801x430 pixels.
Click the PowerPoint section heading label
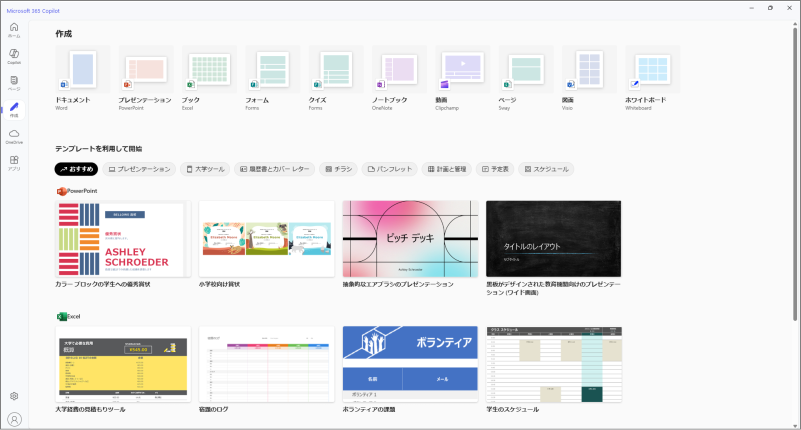click(82, 191)
